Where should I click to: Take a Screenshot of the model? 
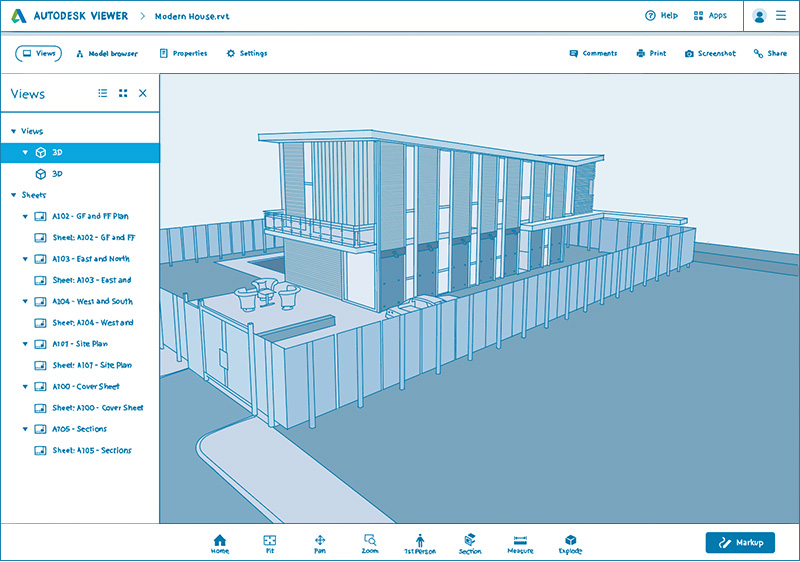[x=710, y=53]
